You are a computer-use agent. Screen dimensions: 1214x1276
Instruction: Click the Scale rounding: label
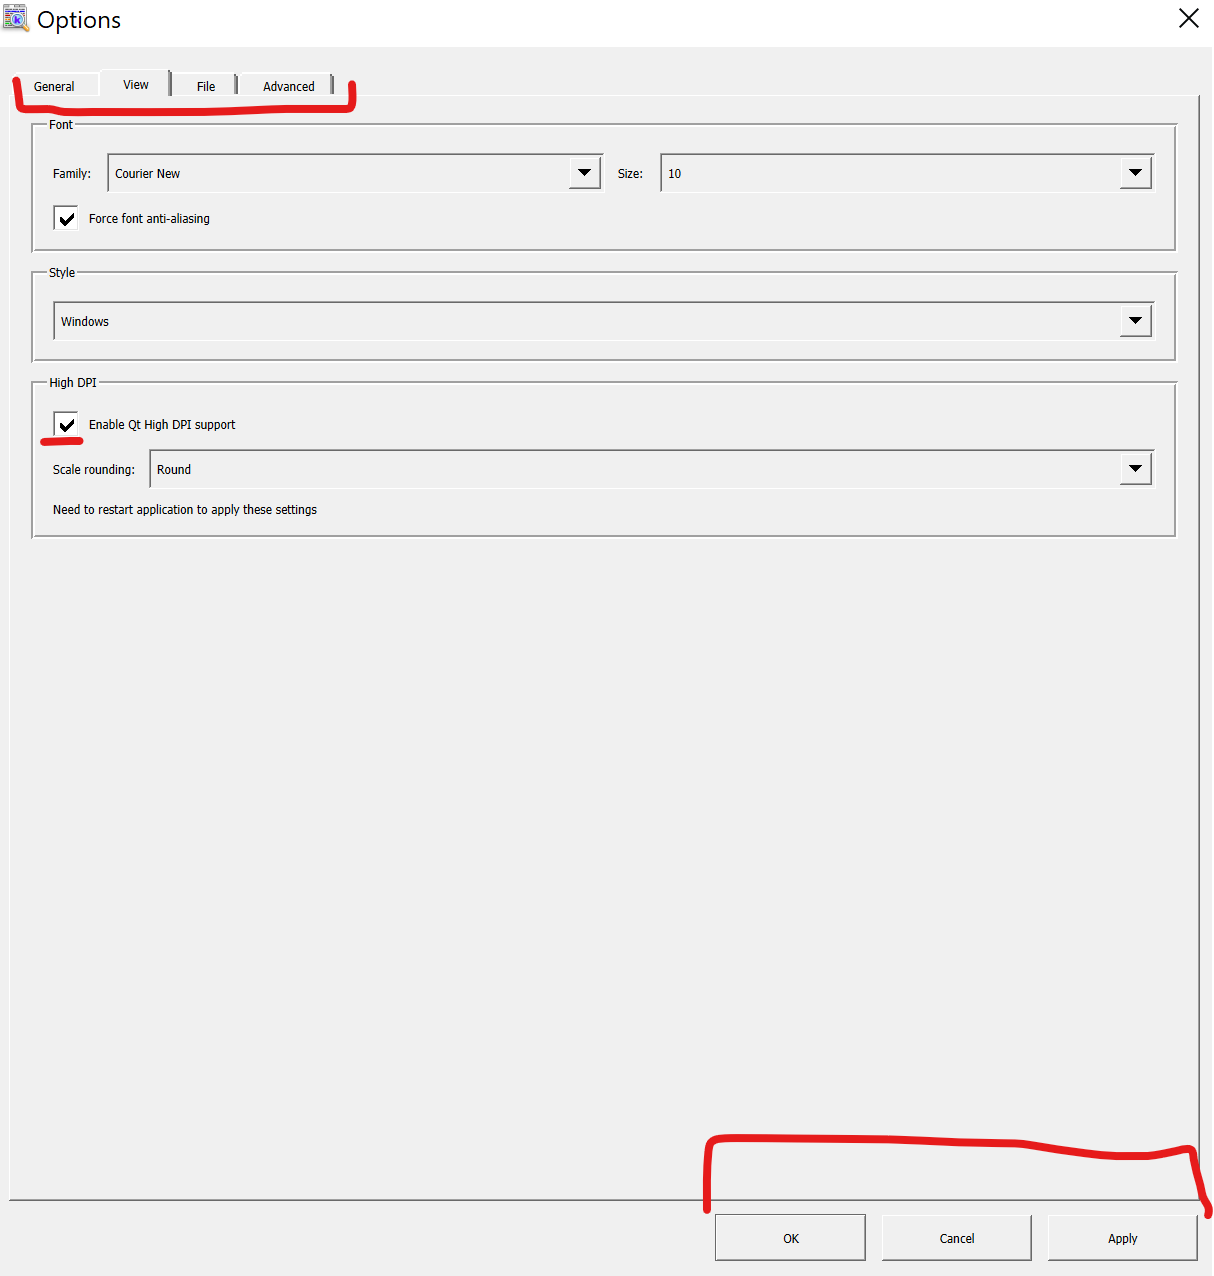(94, 470)
